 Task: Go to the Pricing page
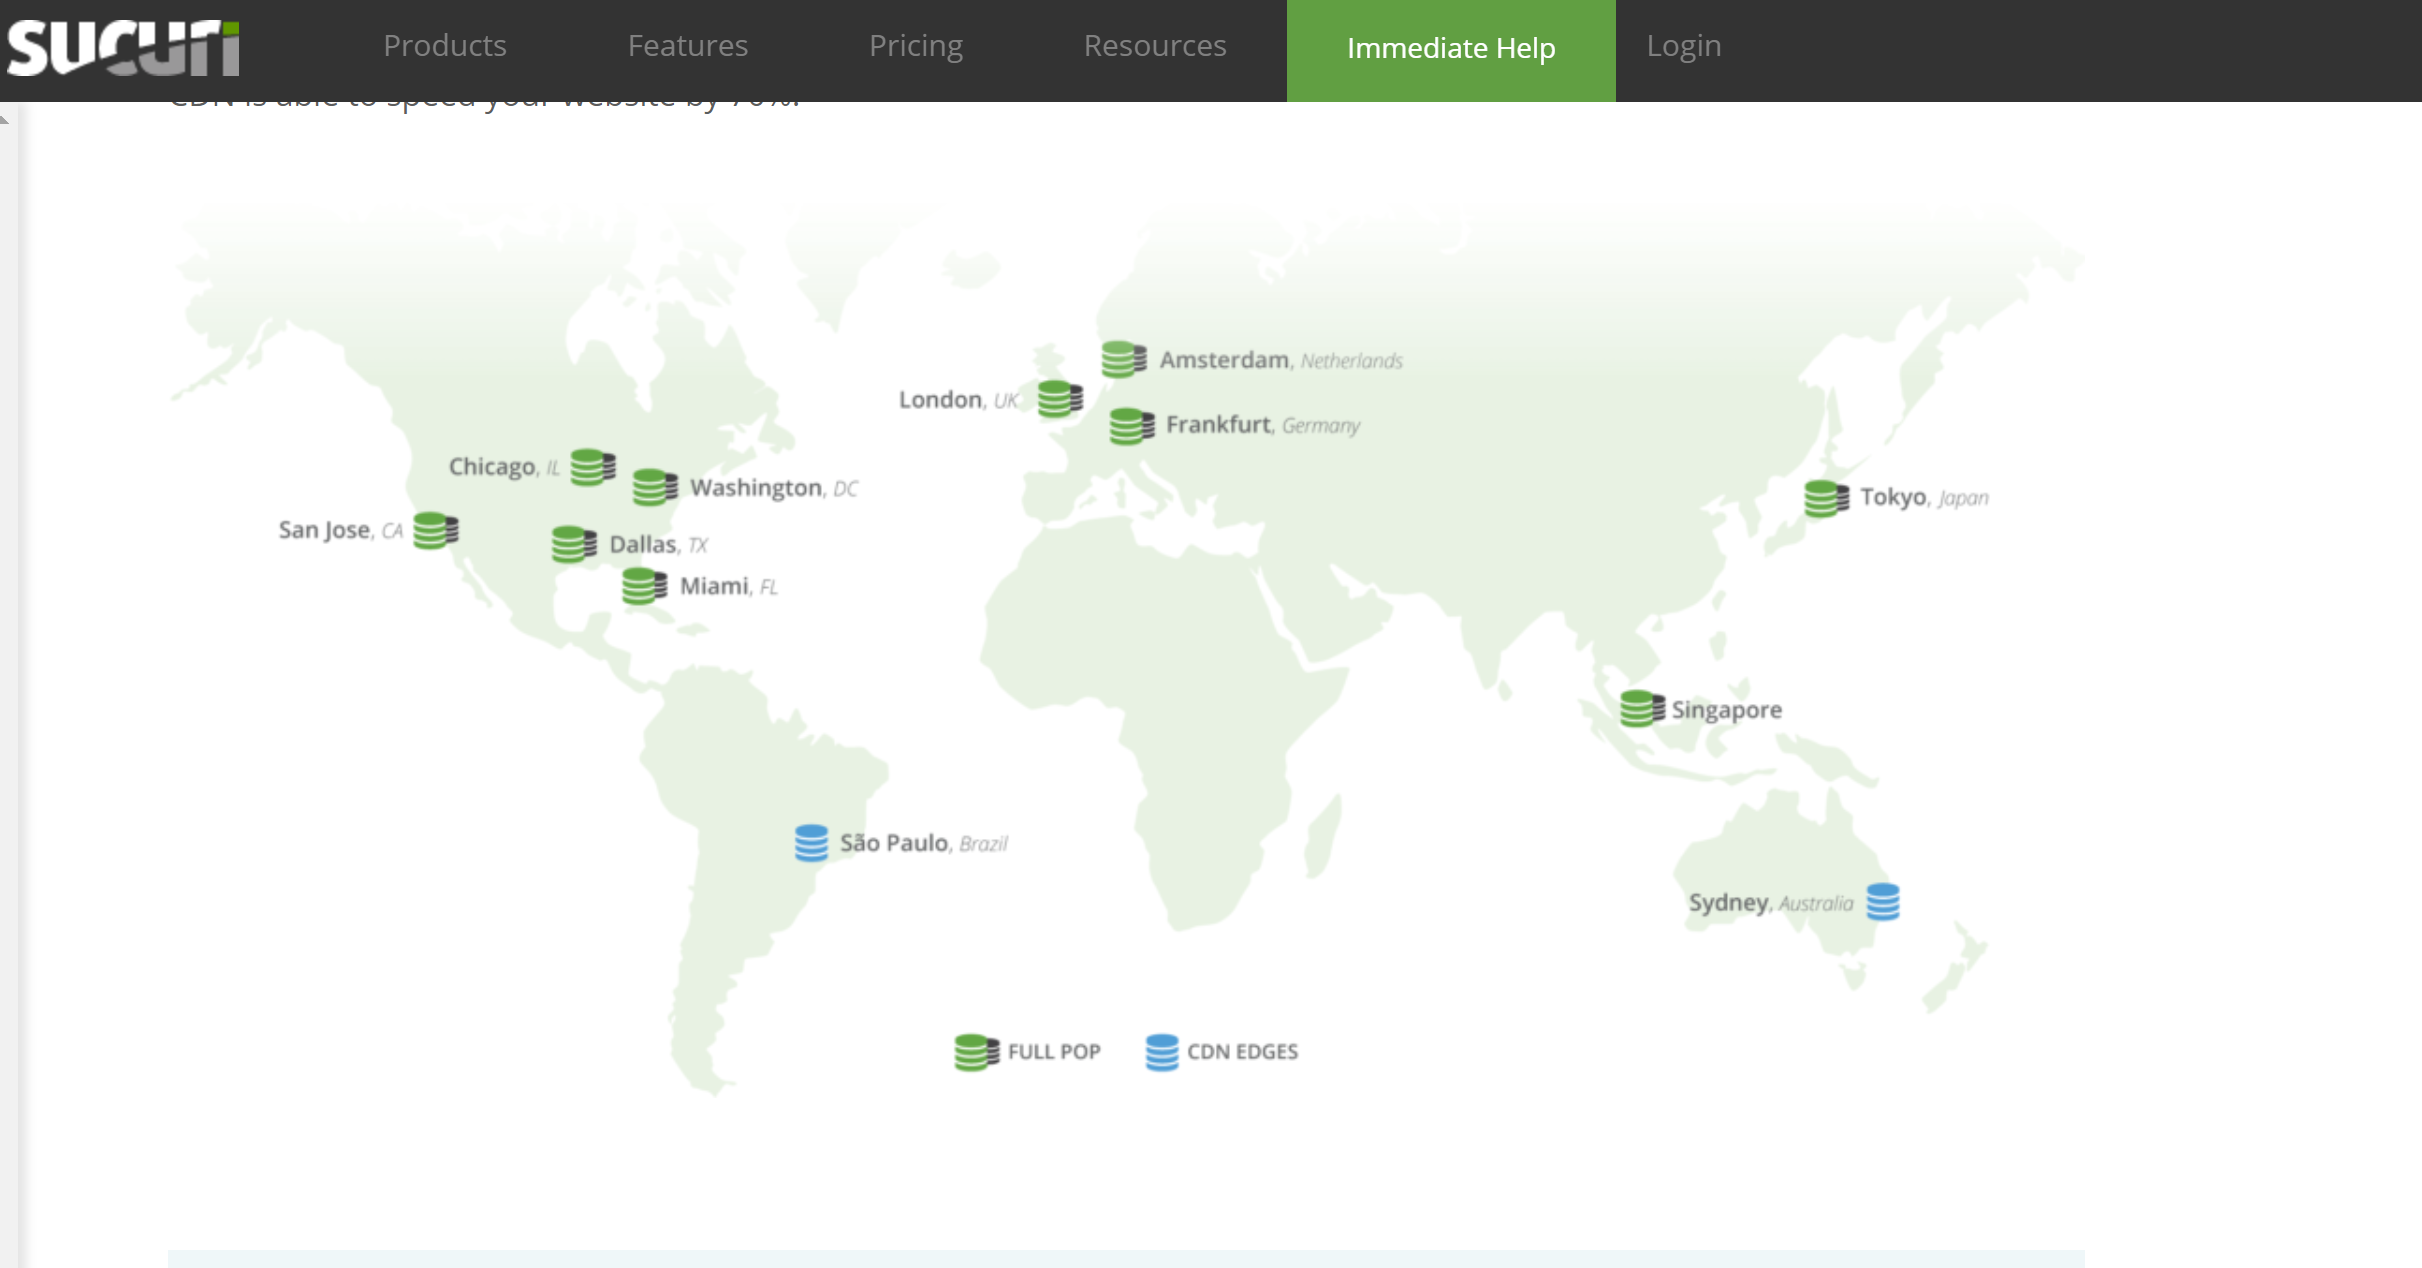tap(915, 46)
